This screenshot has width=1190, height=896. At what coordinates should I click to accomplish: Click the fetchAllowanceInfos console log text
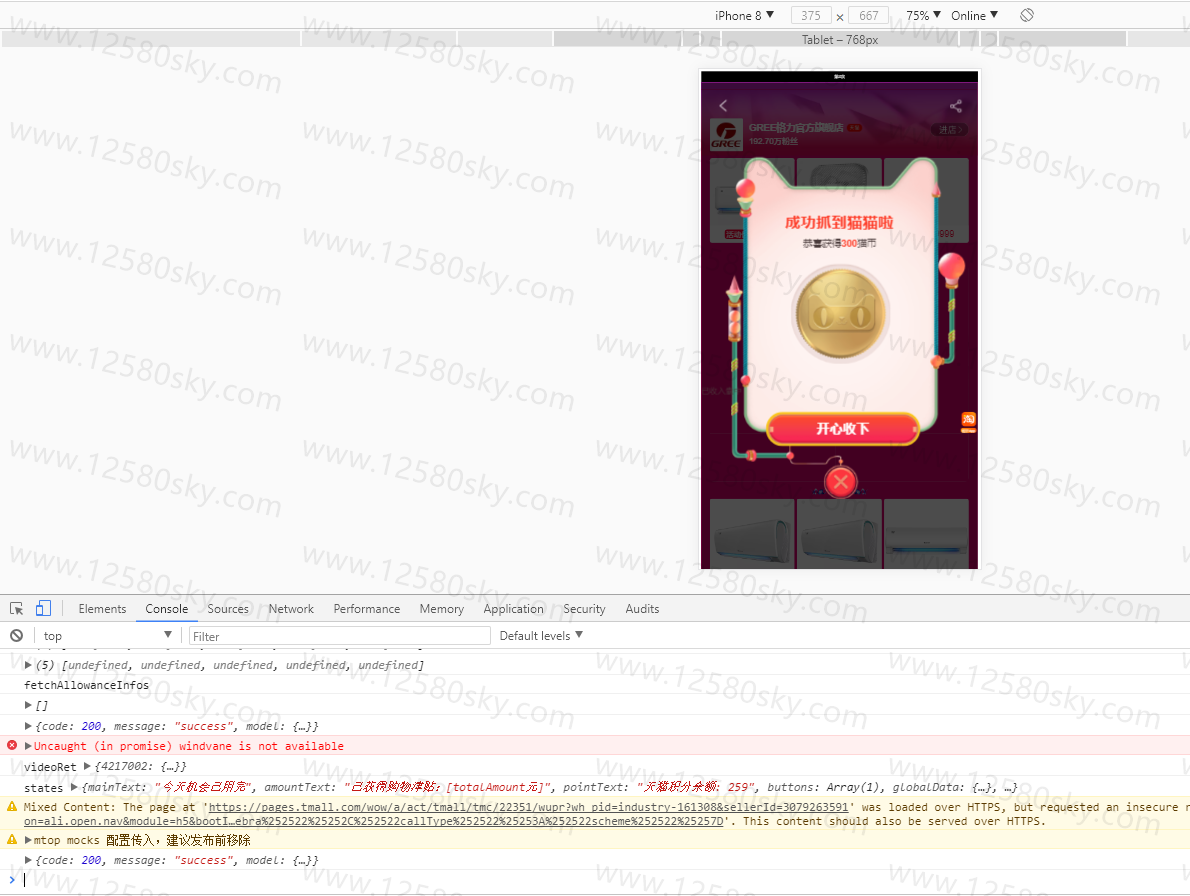pos(87,685)
